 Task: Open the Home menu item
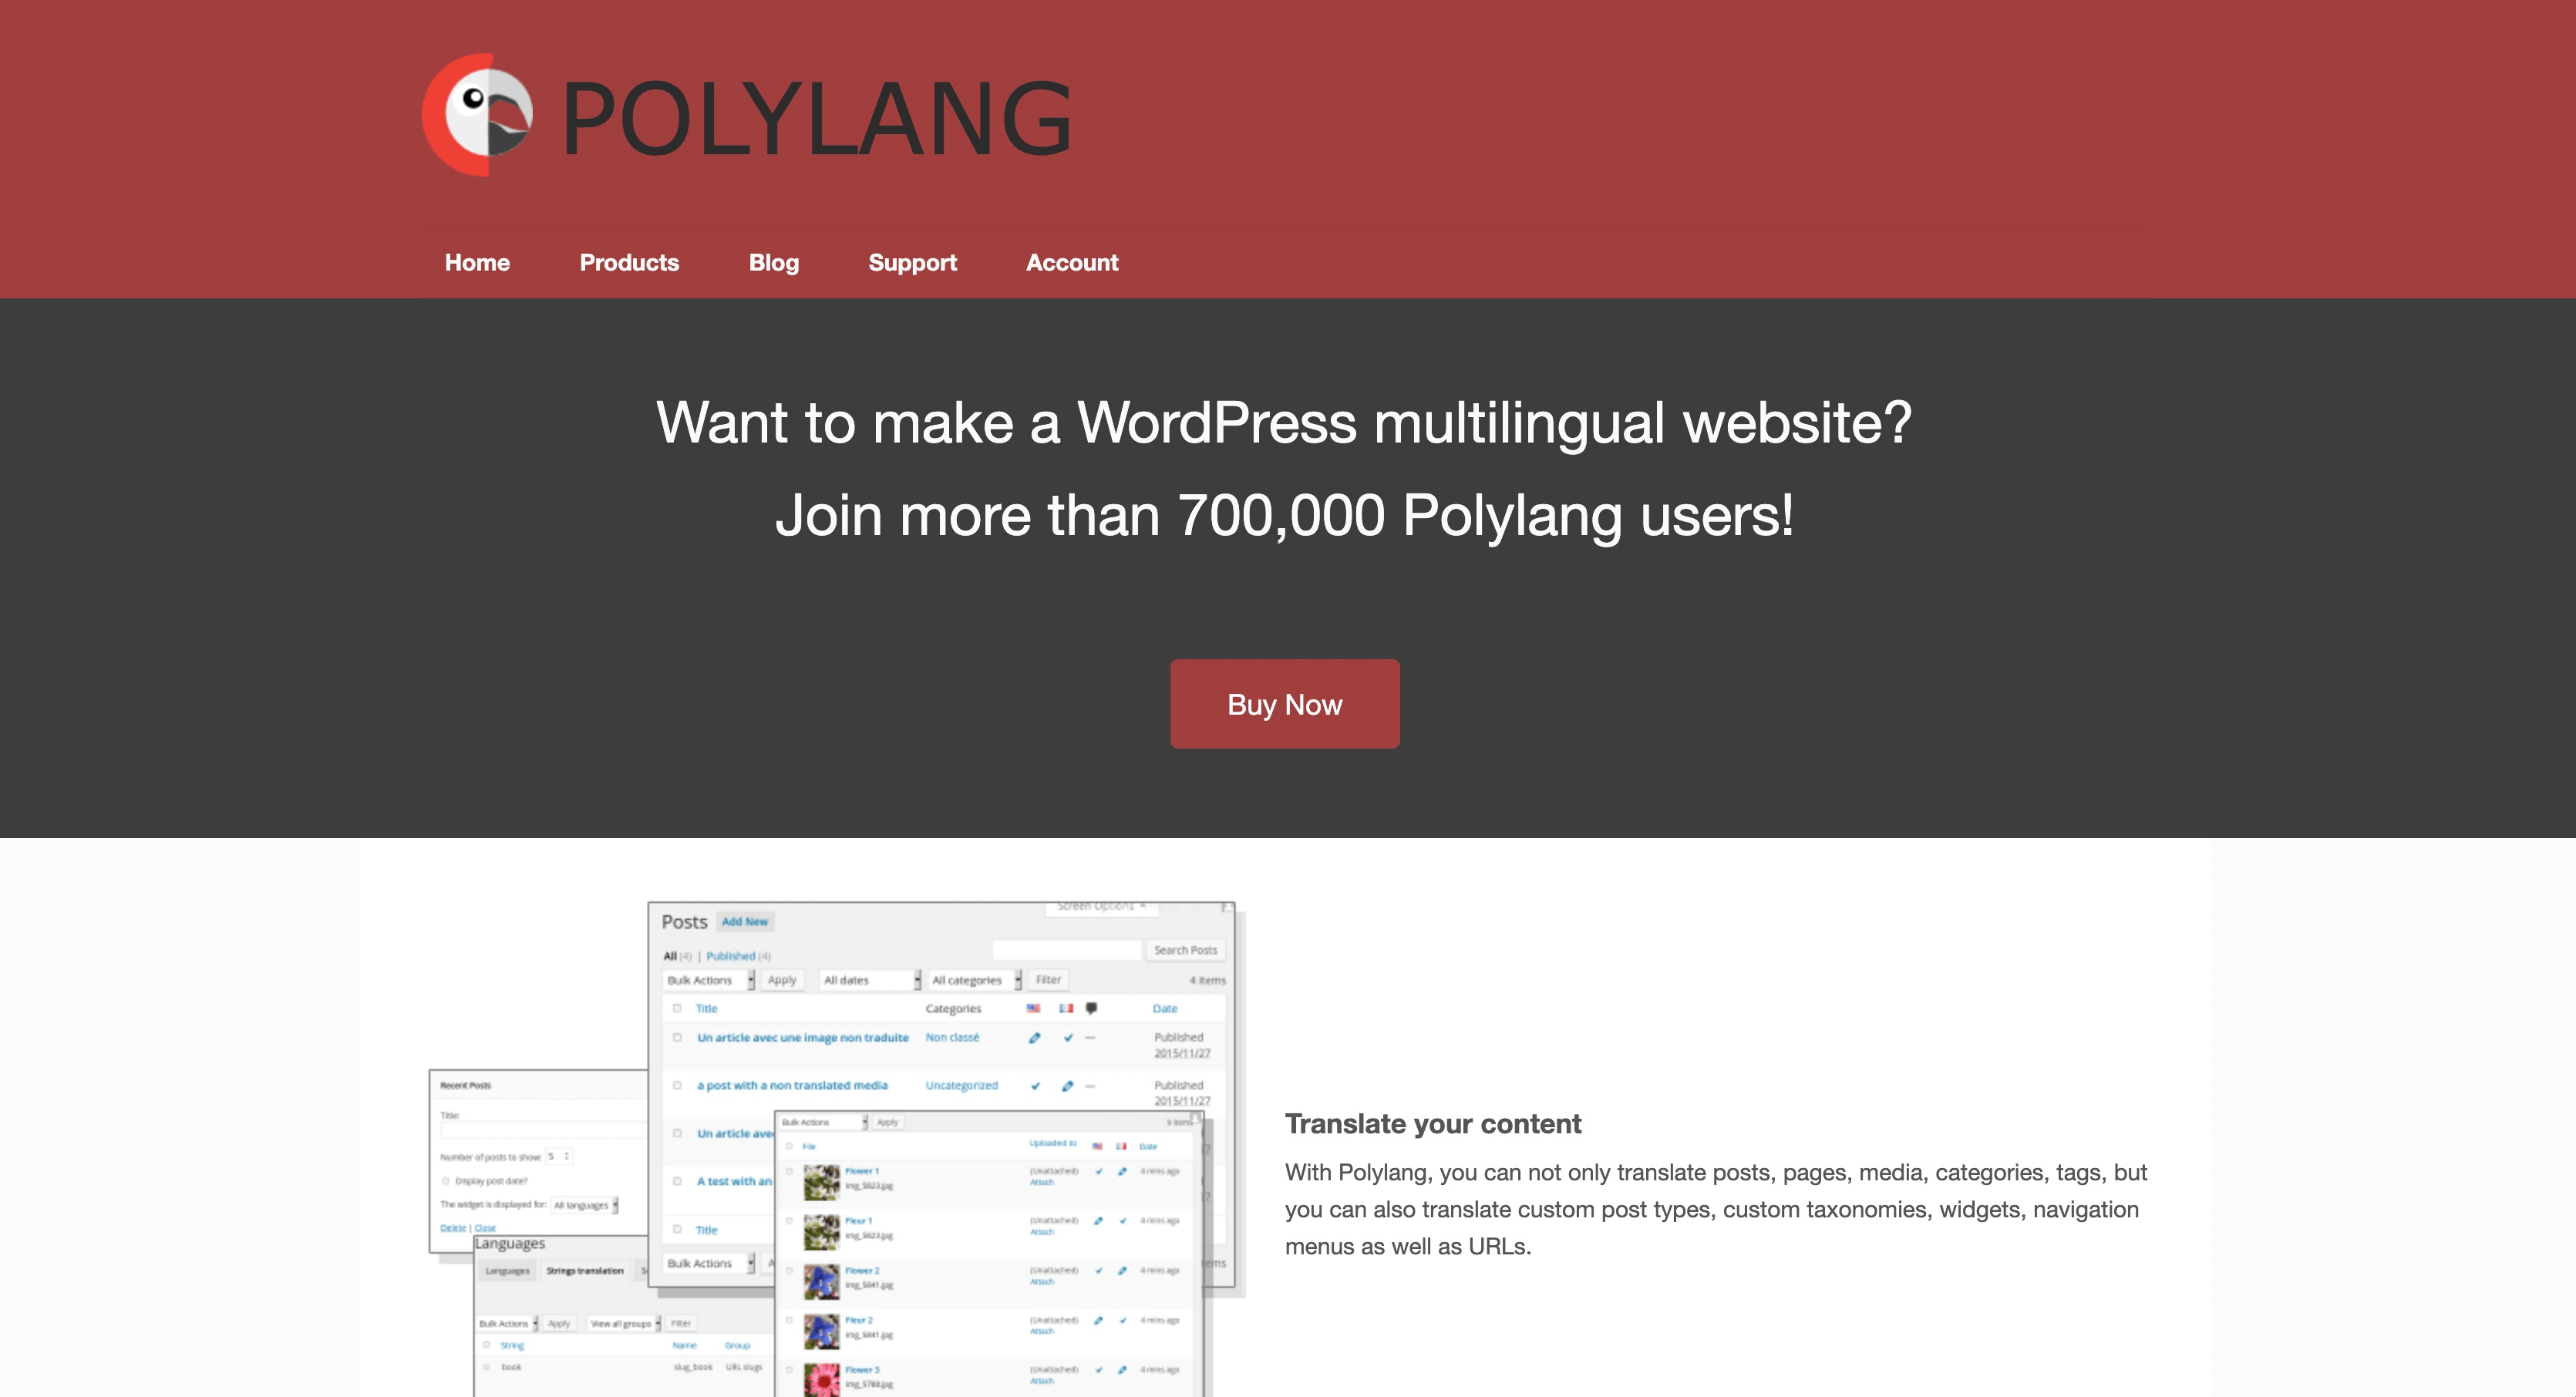coord(477,262)
